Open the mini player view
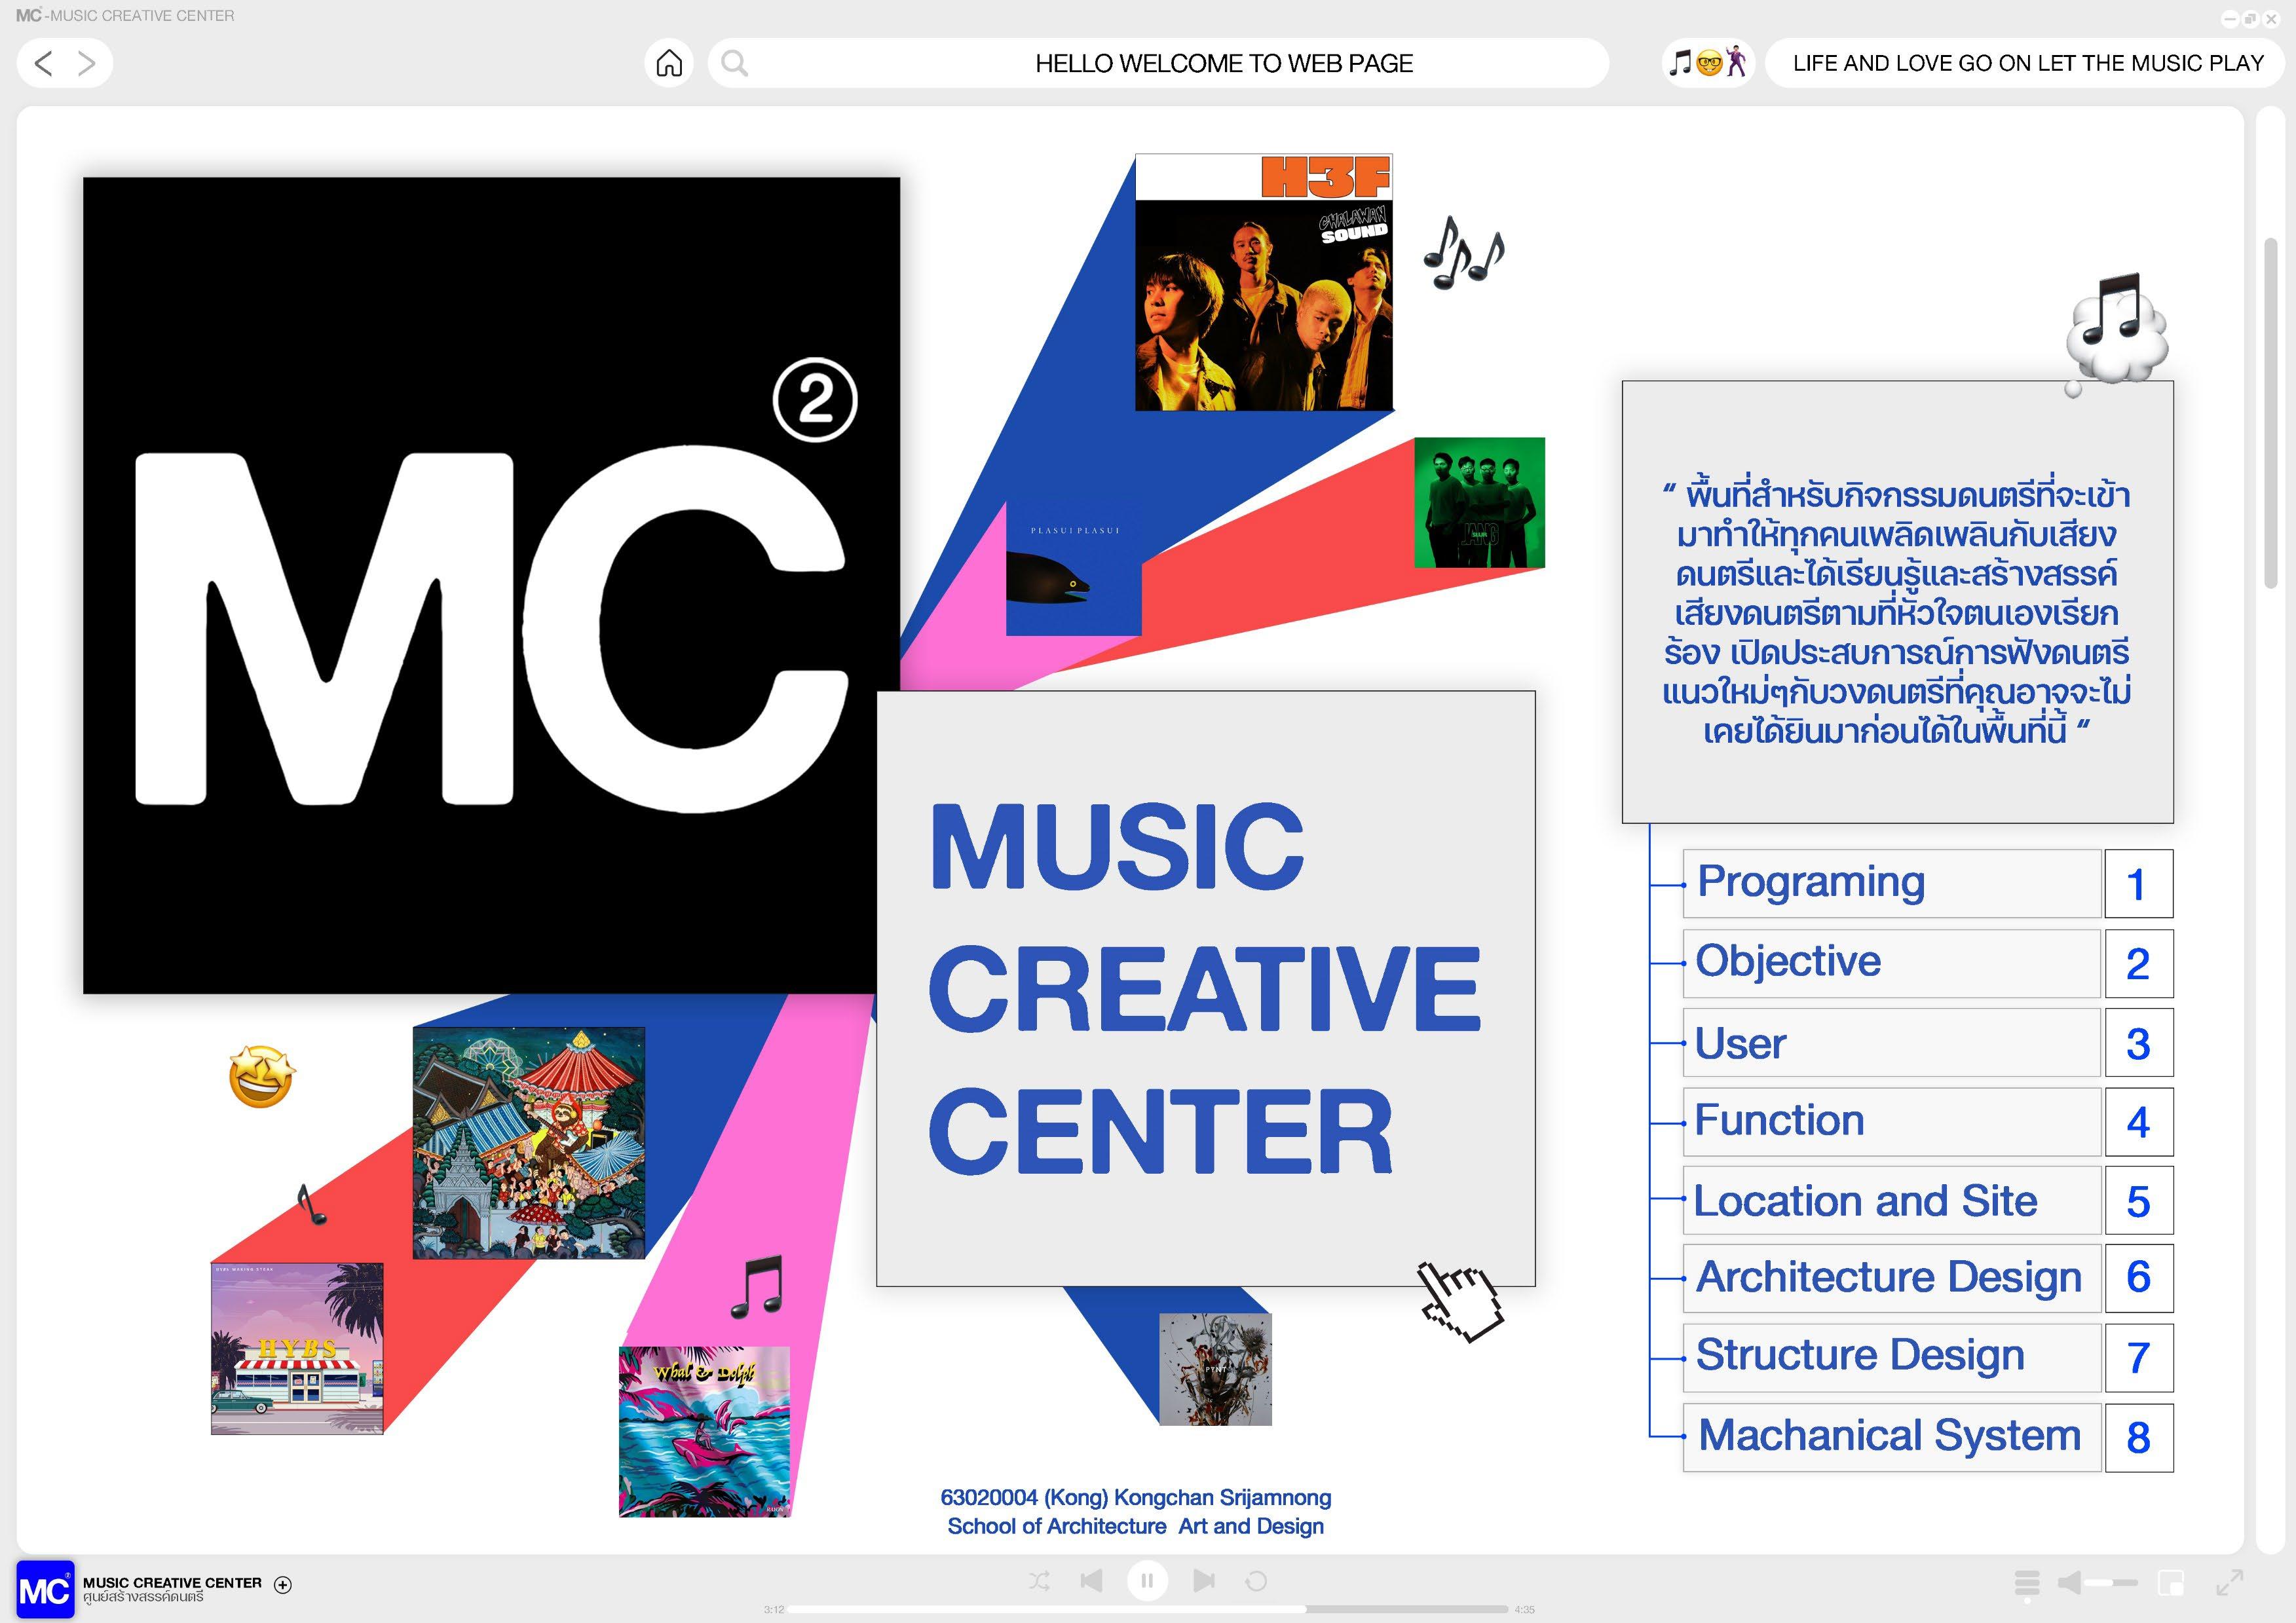 [x=2171, y=1583]
